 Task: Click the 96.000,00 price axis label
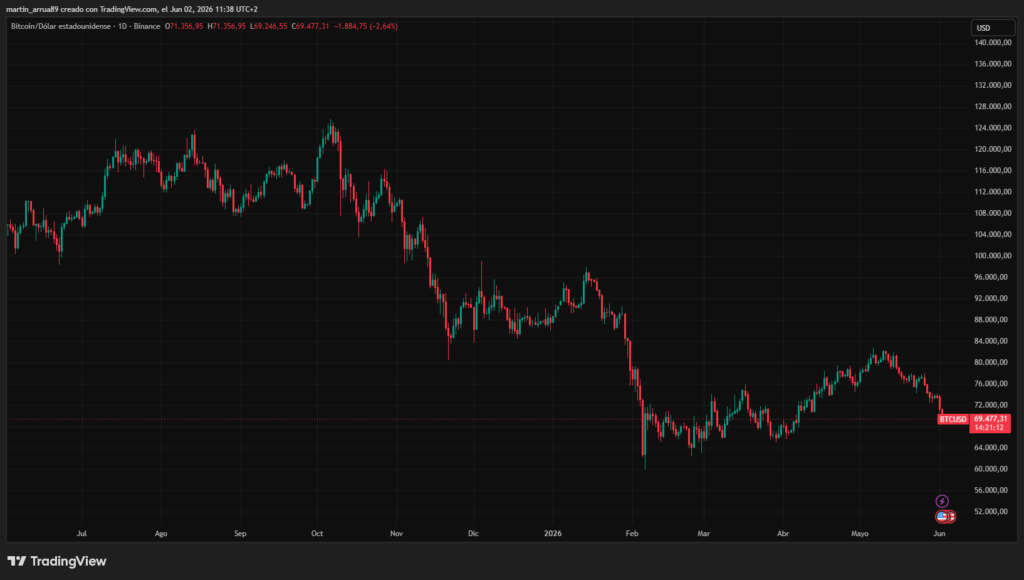[993, 277]
